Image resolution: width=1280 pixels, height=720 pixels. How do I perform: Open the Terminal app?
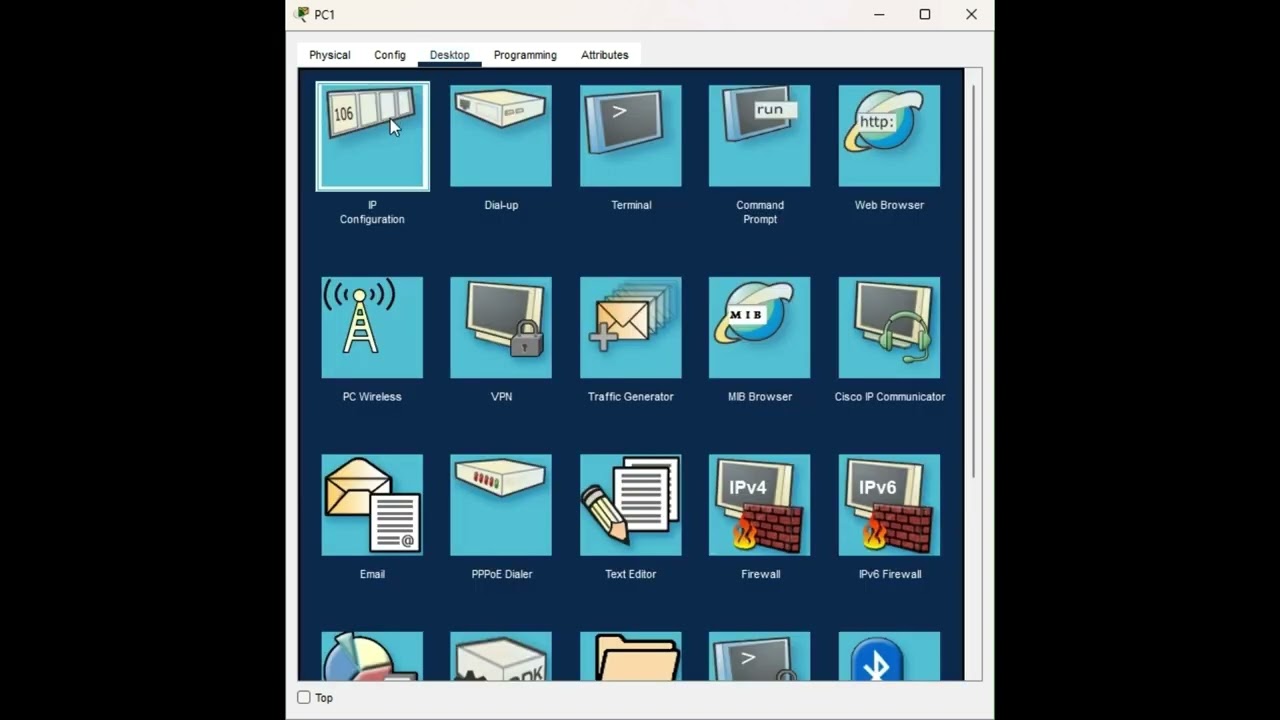[631, 136]
